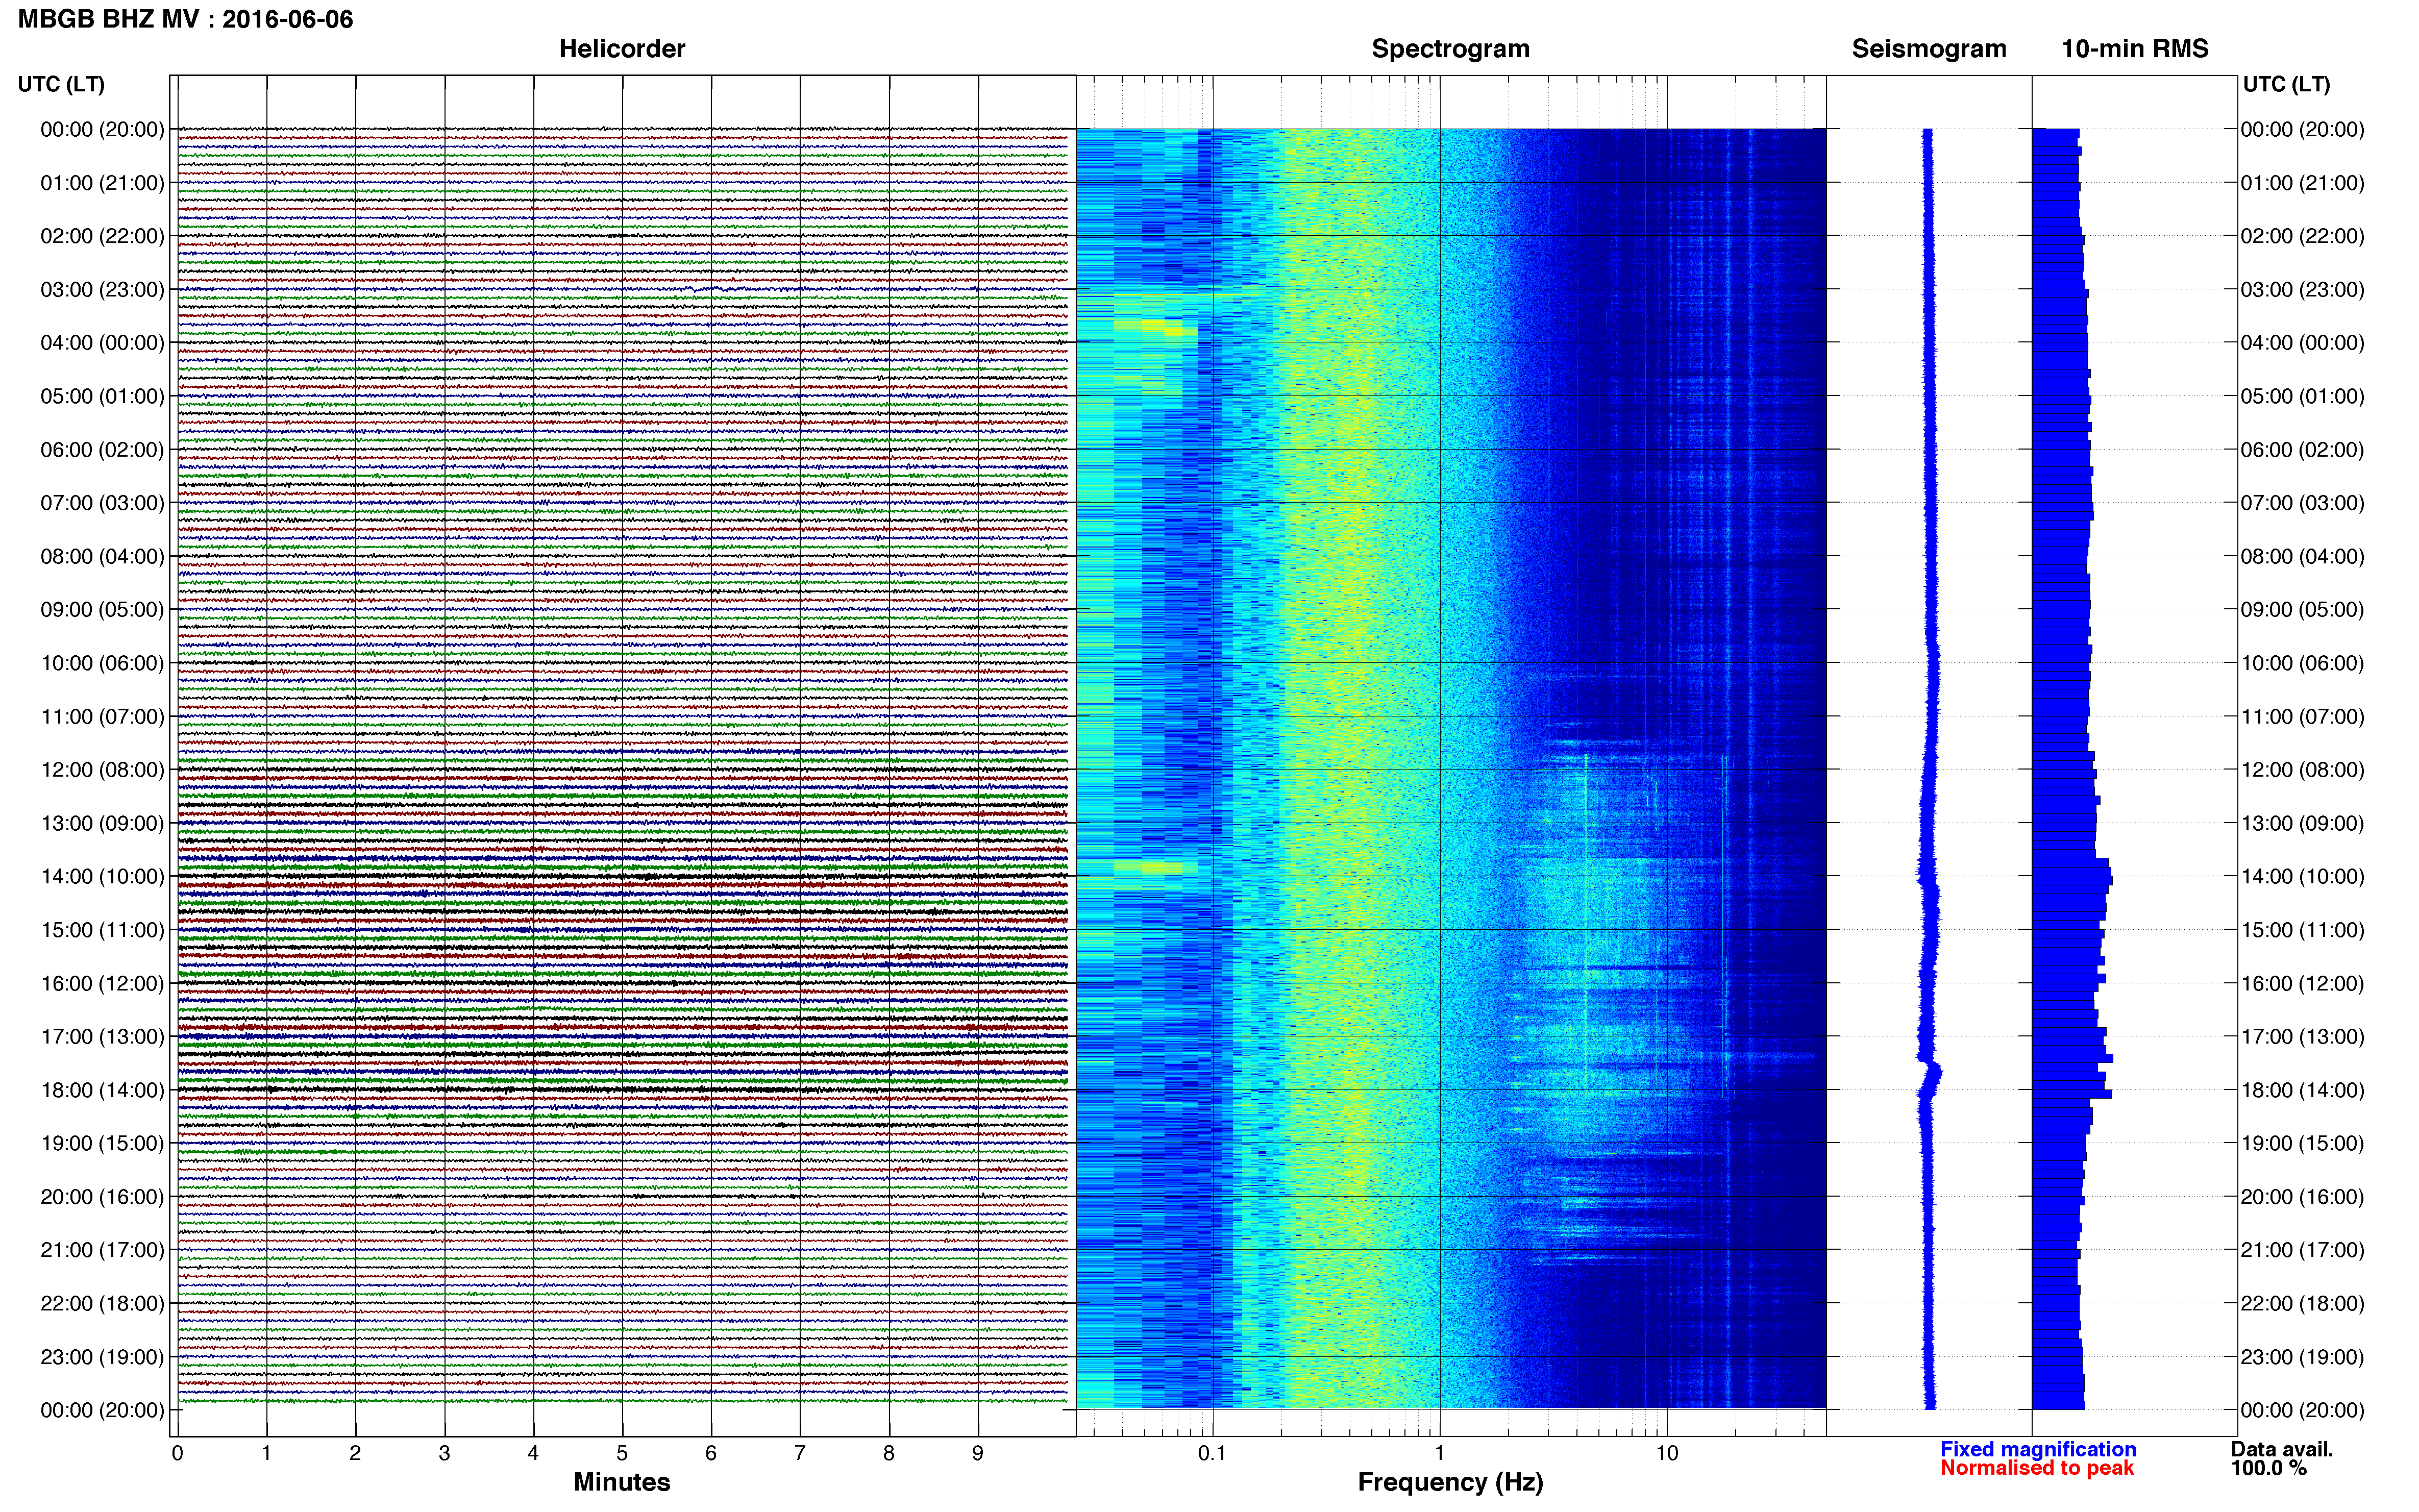The image size is (2419, 1512).
Task: Click "01:00 (21:00)" on the Helicorder time axis
Action: 102,183
